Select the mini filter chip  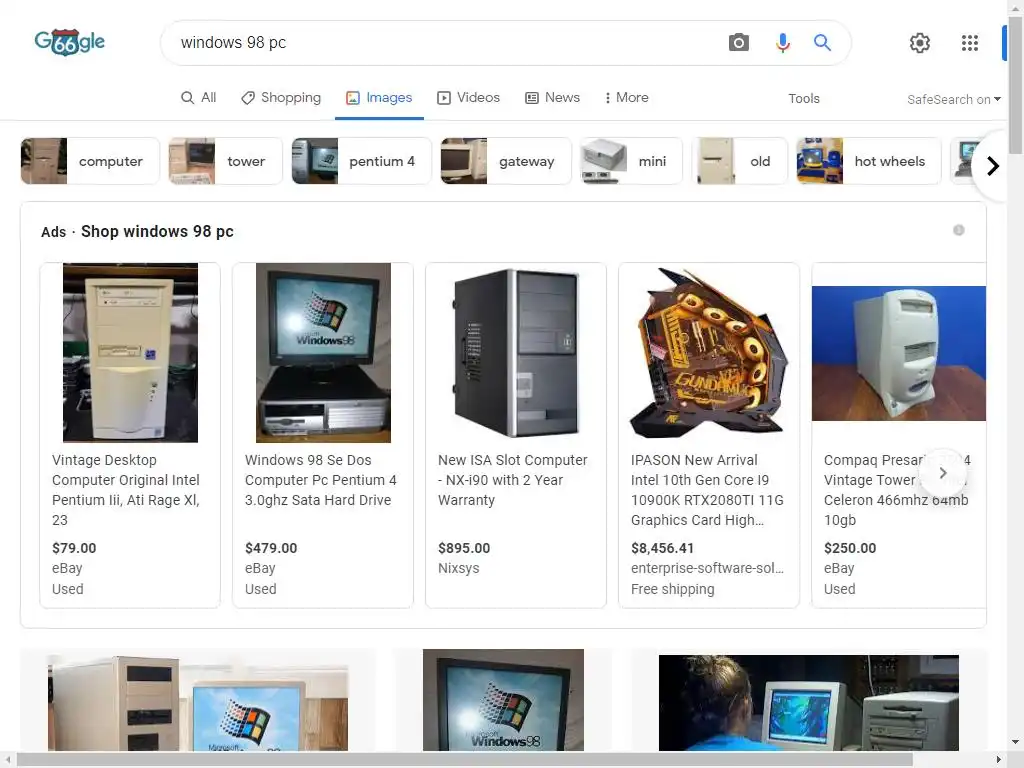pyautogui.click(x=632, y=161)
